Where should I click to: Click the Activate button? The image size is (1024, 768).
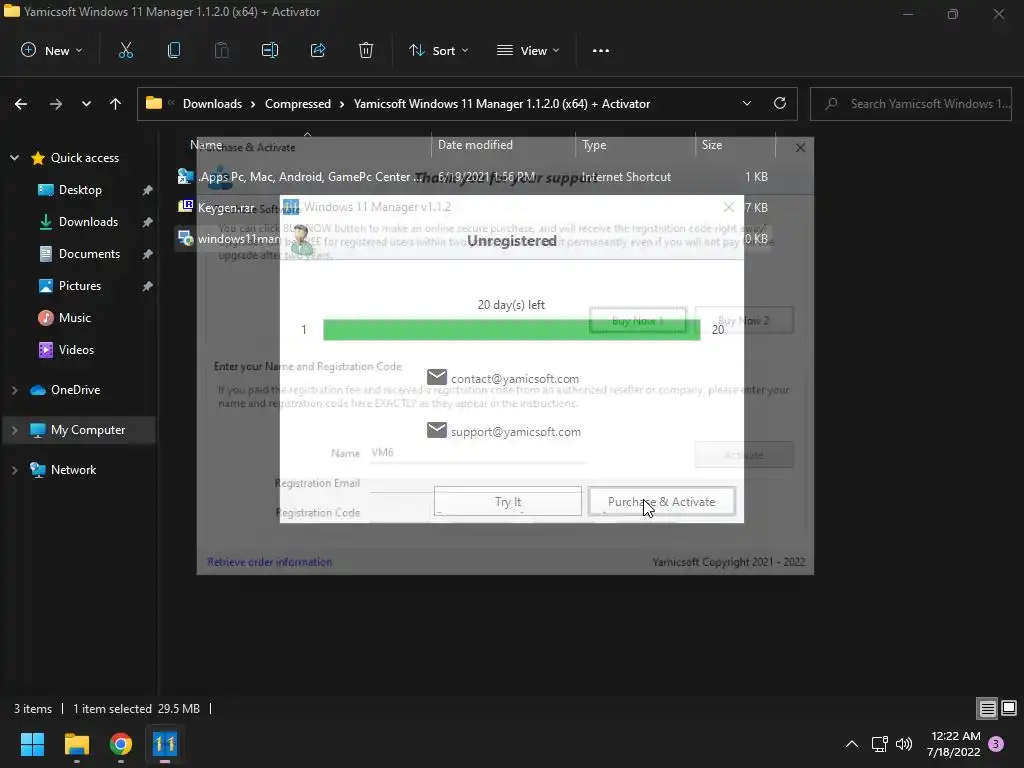click(x=744, y=455)
